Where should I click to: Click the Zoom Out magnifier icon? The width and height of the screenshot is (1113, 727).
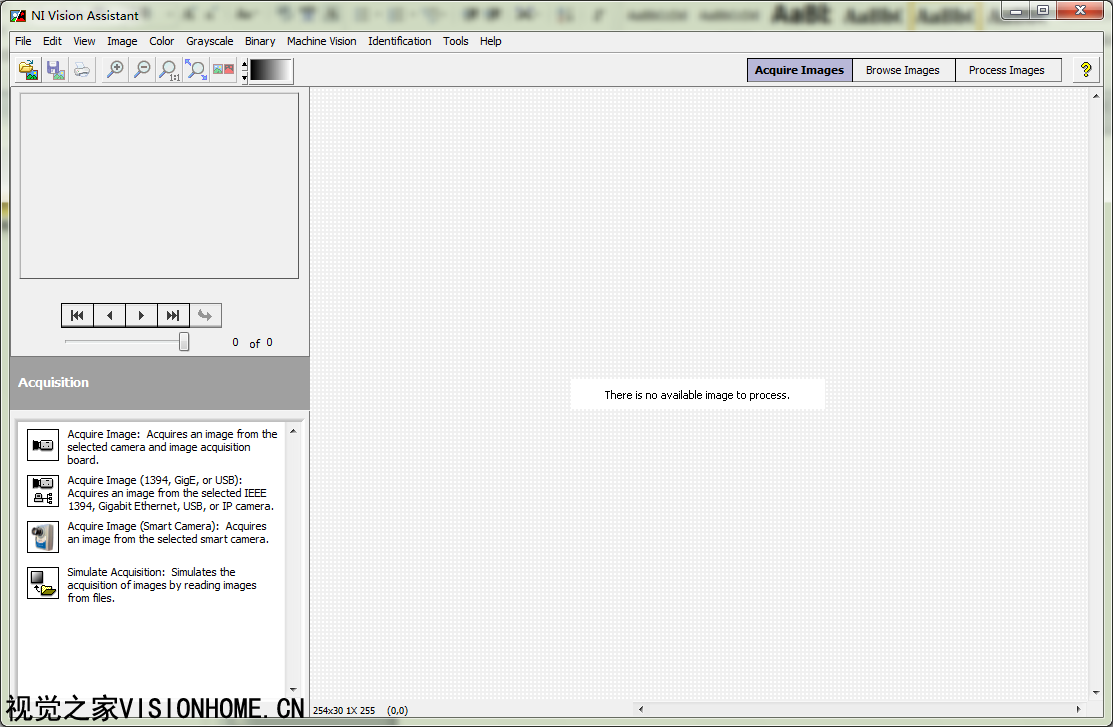[142, 70]
